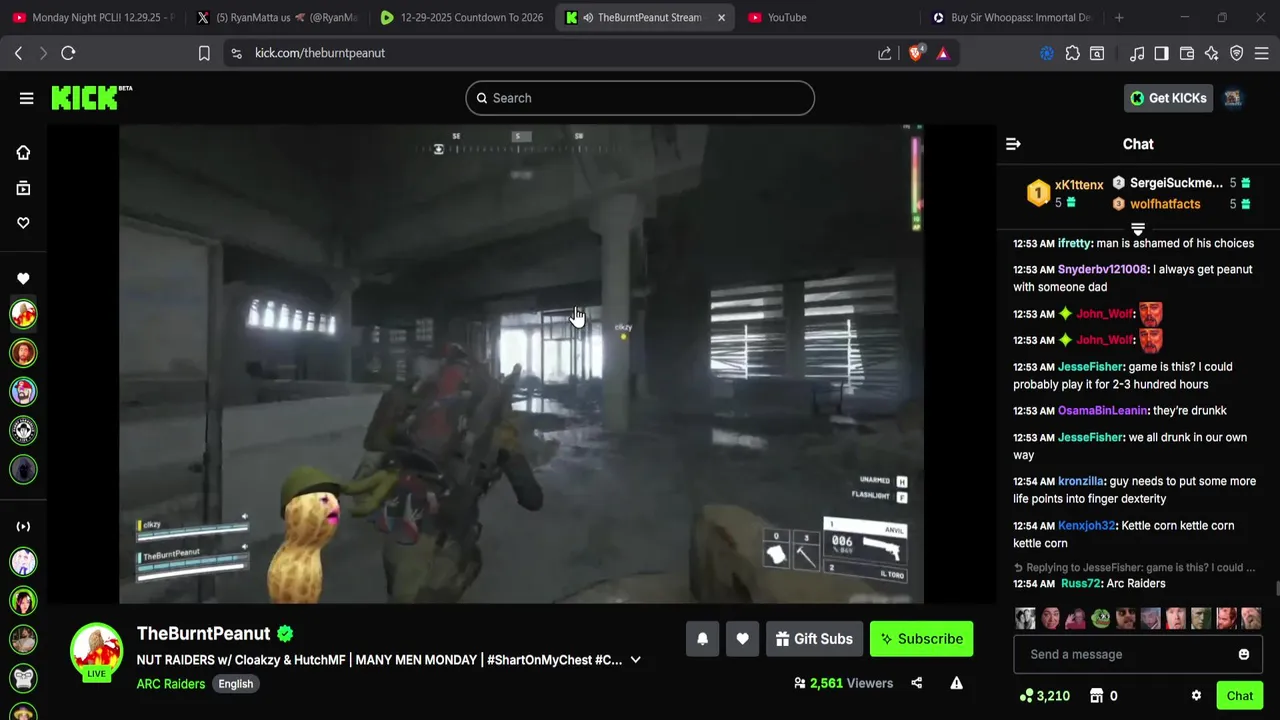The image size is (1280, 720).
Task: Switch to Buy Sir Whoopass tab
Action: tap(1012, 17)
